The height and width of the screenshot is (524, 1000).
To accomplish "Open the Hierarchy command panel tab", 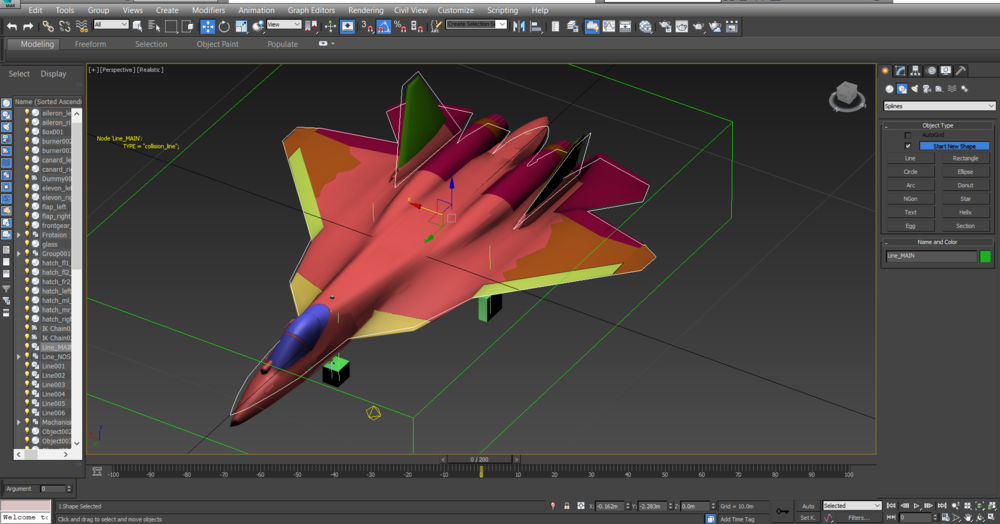I will (916, 71).
